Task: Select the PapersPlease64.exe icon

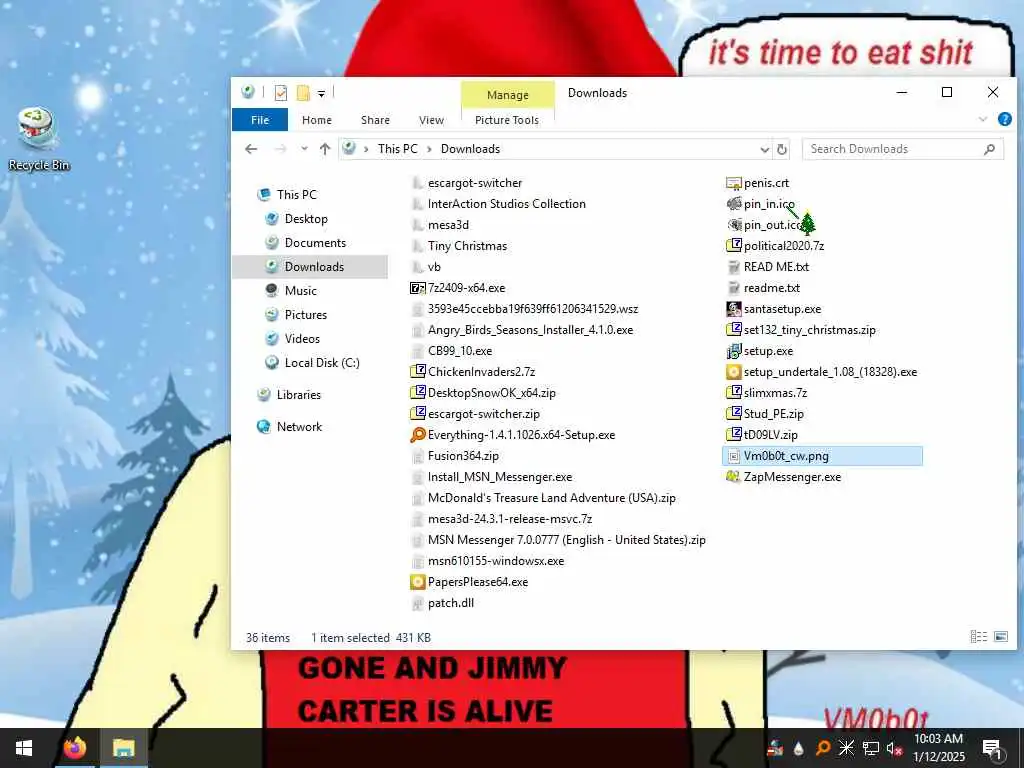Action: pyautogui.click(x=417, y=582)
